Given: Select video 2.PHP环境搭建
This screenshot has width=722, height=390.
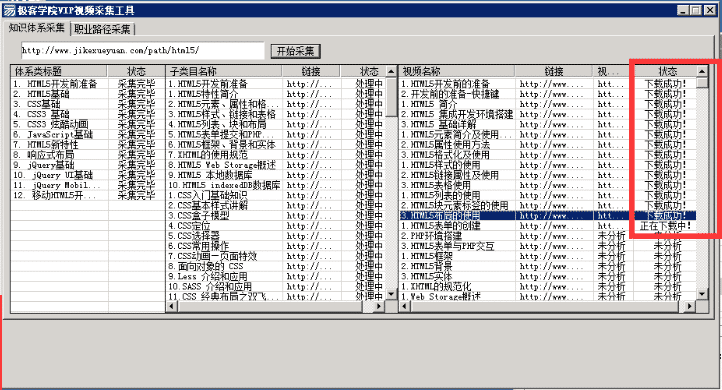Looking at the screenshot, I should (x=547, y=236).
